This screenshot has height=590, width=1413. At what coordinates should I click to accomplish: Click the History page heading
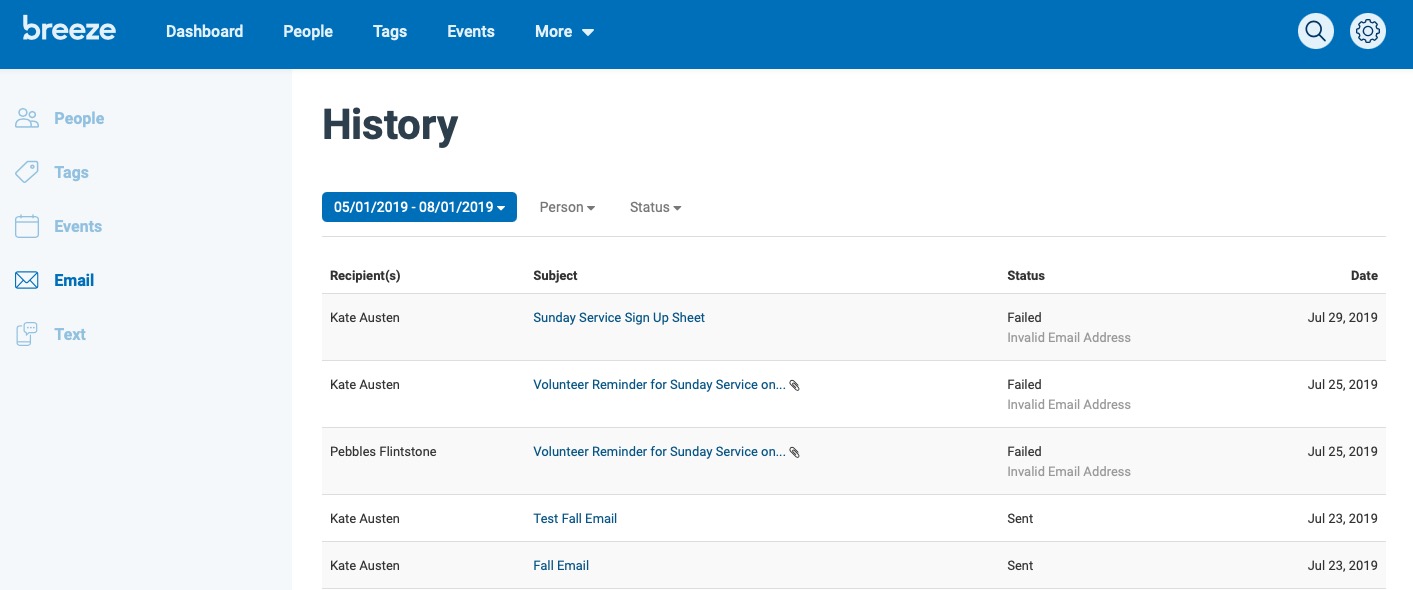[390, 126]
